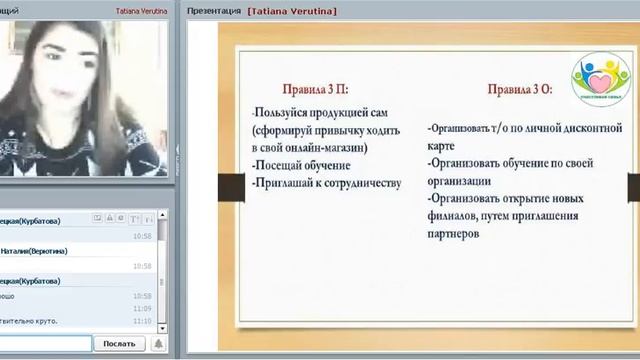Increase chat font size with T-up icon
This screenshot has height=360, width=640.
pos(134,220)
